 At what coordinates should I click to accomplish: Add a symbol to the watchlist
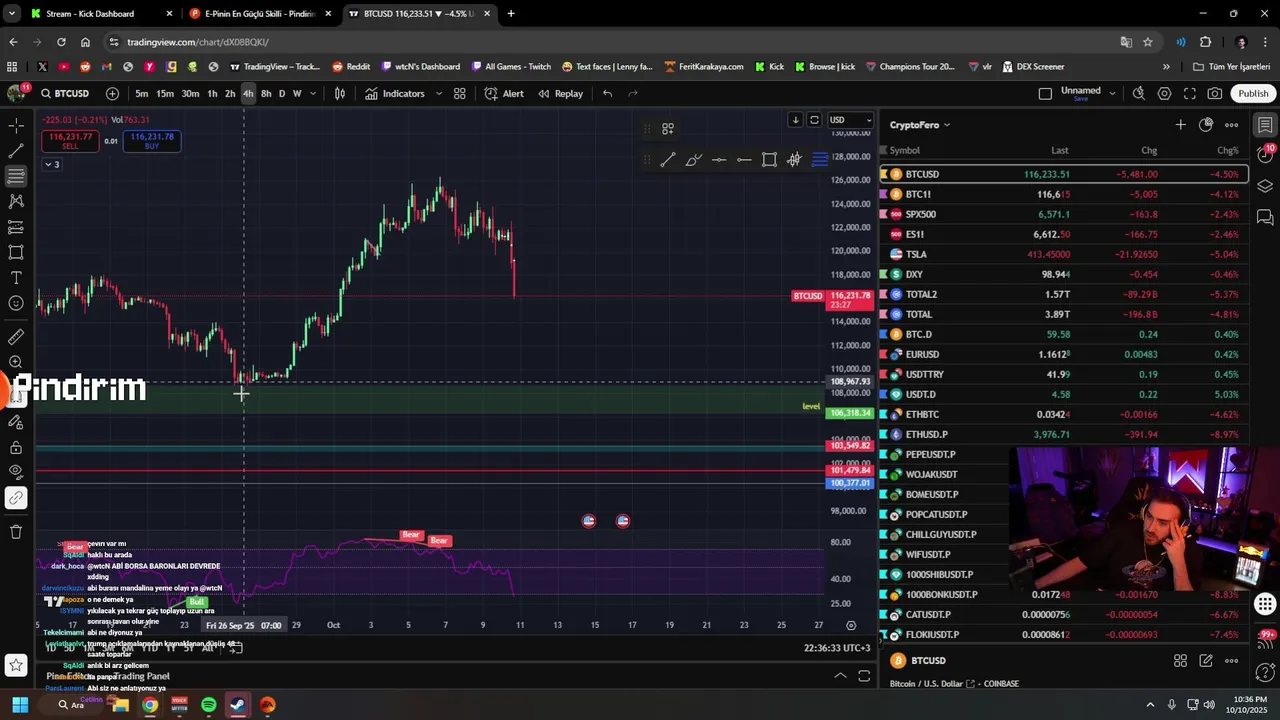click(x=1180, y=125)
